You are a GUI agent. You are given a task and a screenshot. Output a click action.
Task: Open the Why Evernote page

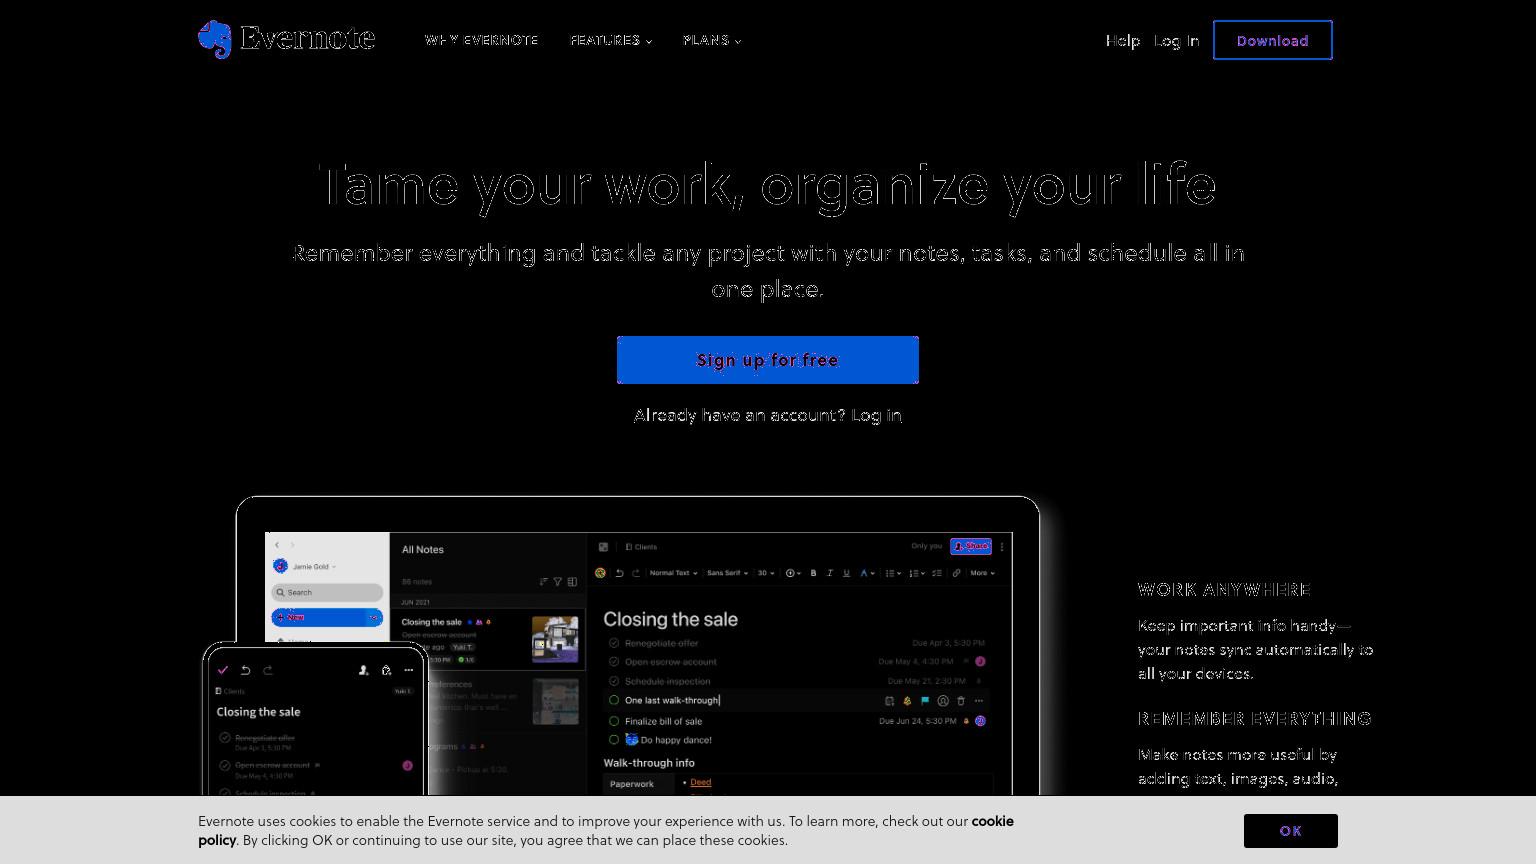481,40
